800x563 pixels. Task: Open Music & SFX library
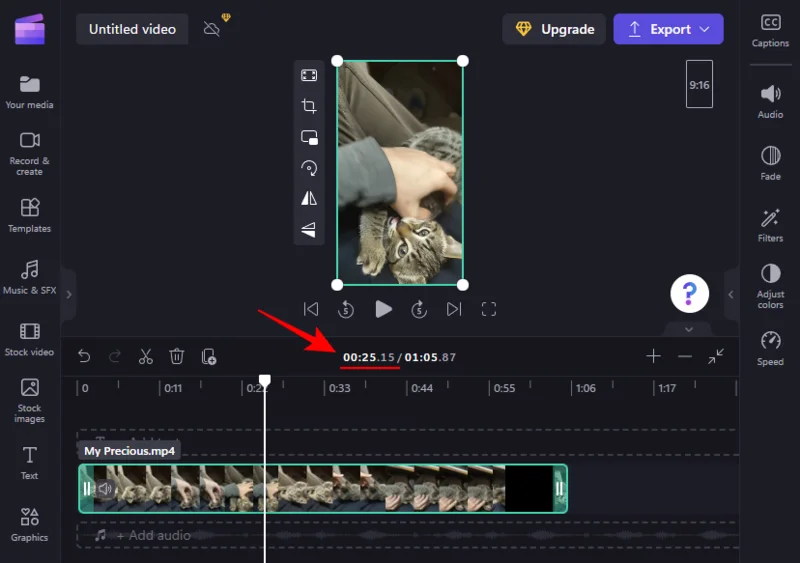point(30,277)
